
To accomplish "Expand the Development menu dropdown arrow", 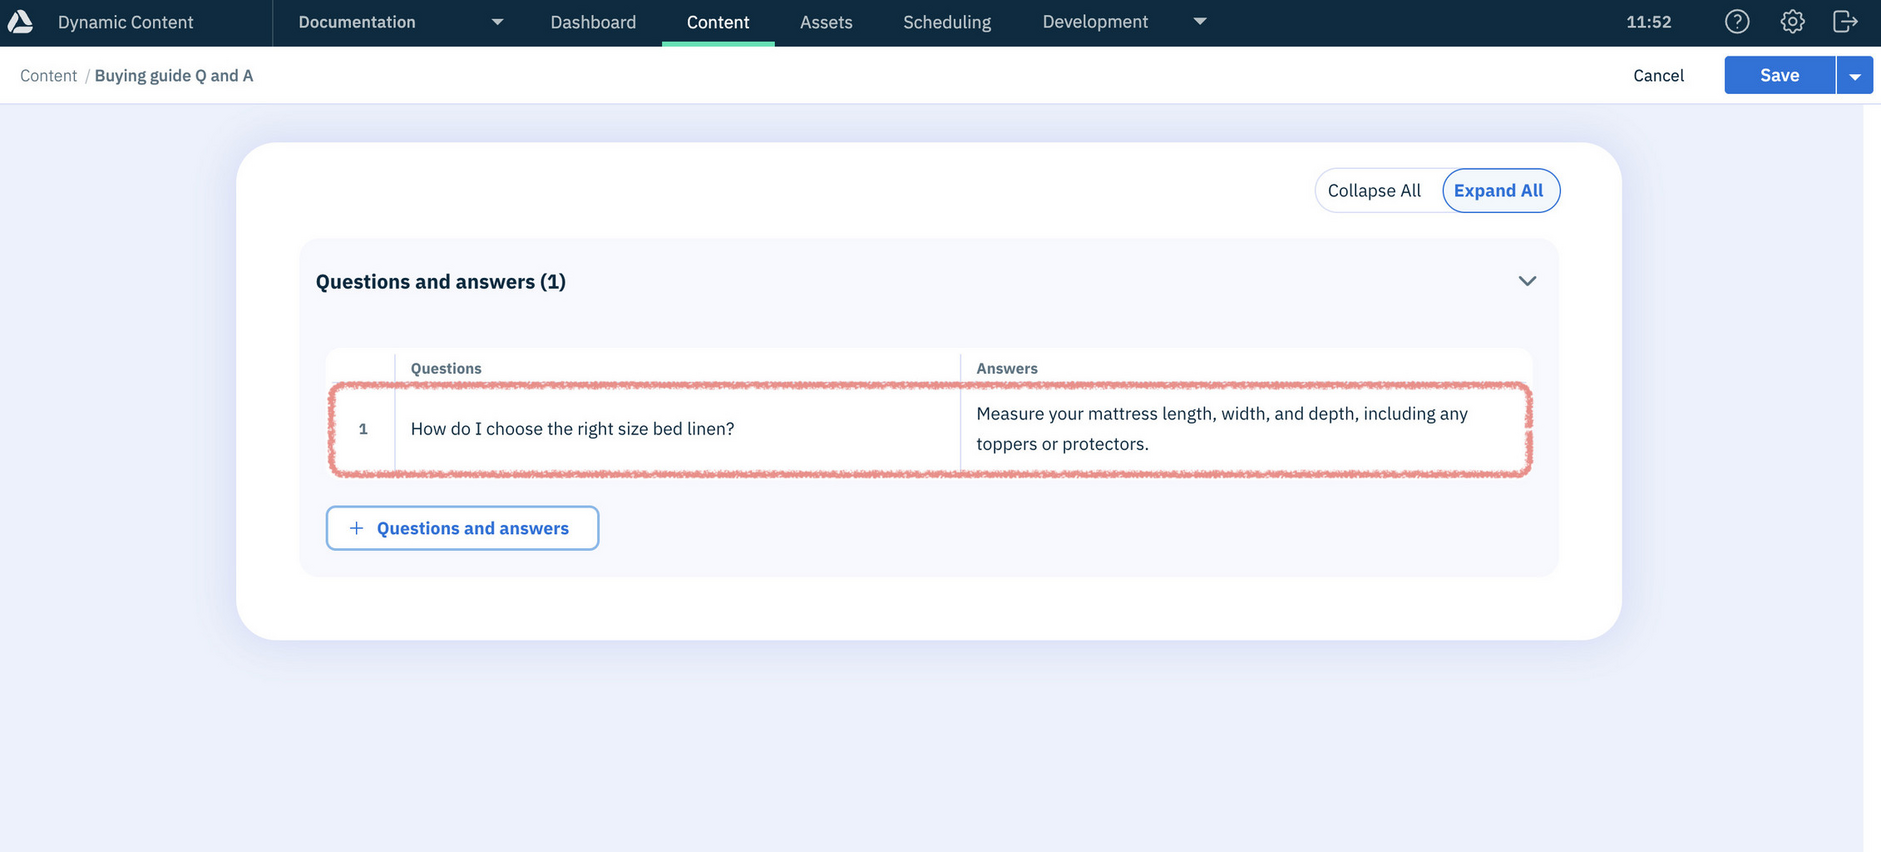I will [1200, 22].
